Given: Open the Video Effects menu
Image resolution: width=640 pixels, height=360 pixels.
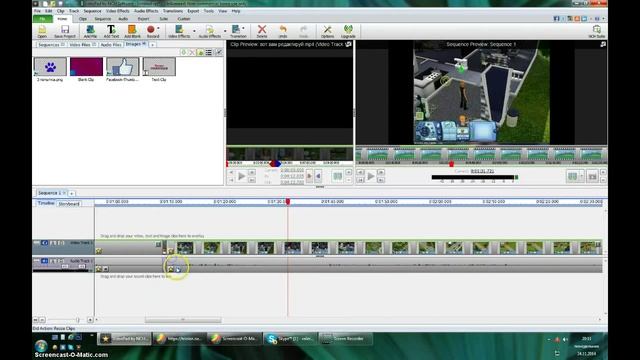Looking at the screenshot, I should pyautogui.click(x=118, y=11).
